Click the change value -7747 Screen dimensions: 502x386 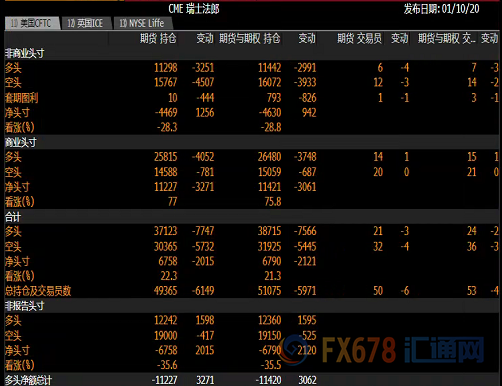[x=203, y=231]
